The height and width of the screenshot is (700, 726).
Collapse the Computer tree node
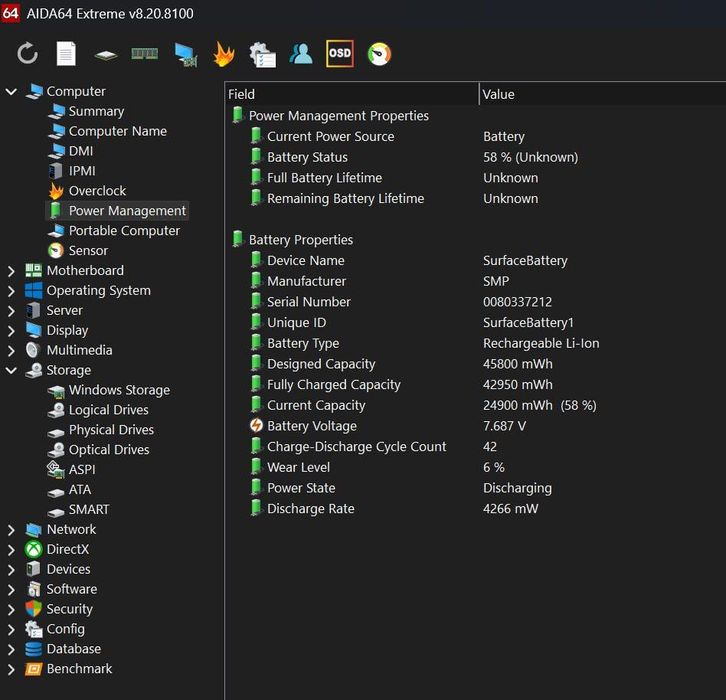coord(11,92)
